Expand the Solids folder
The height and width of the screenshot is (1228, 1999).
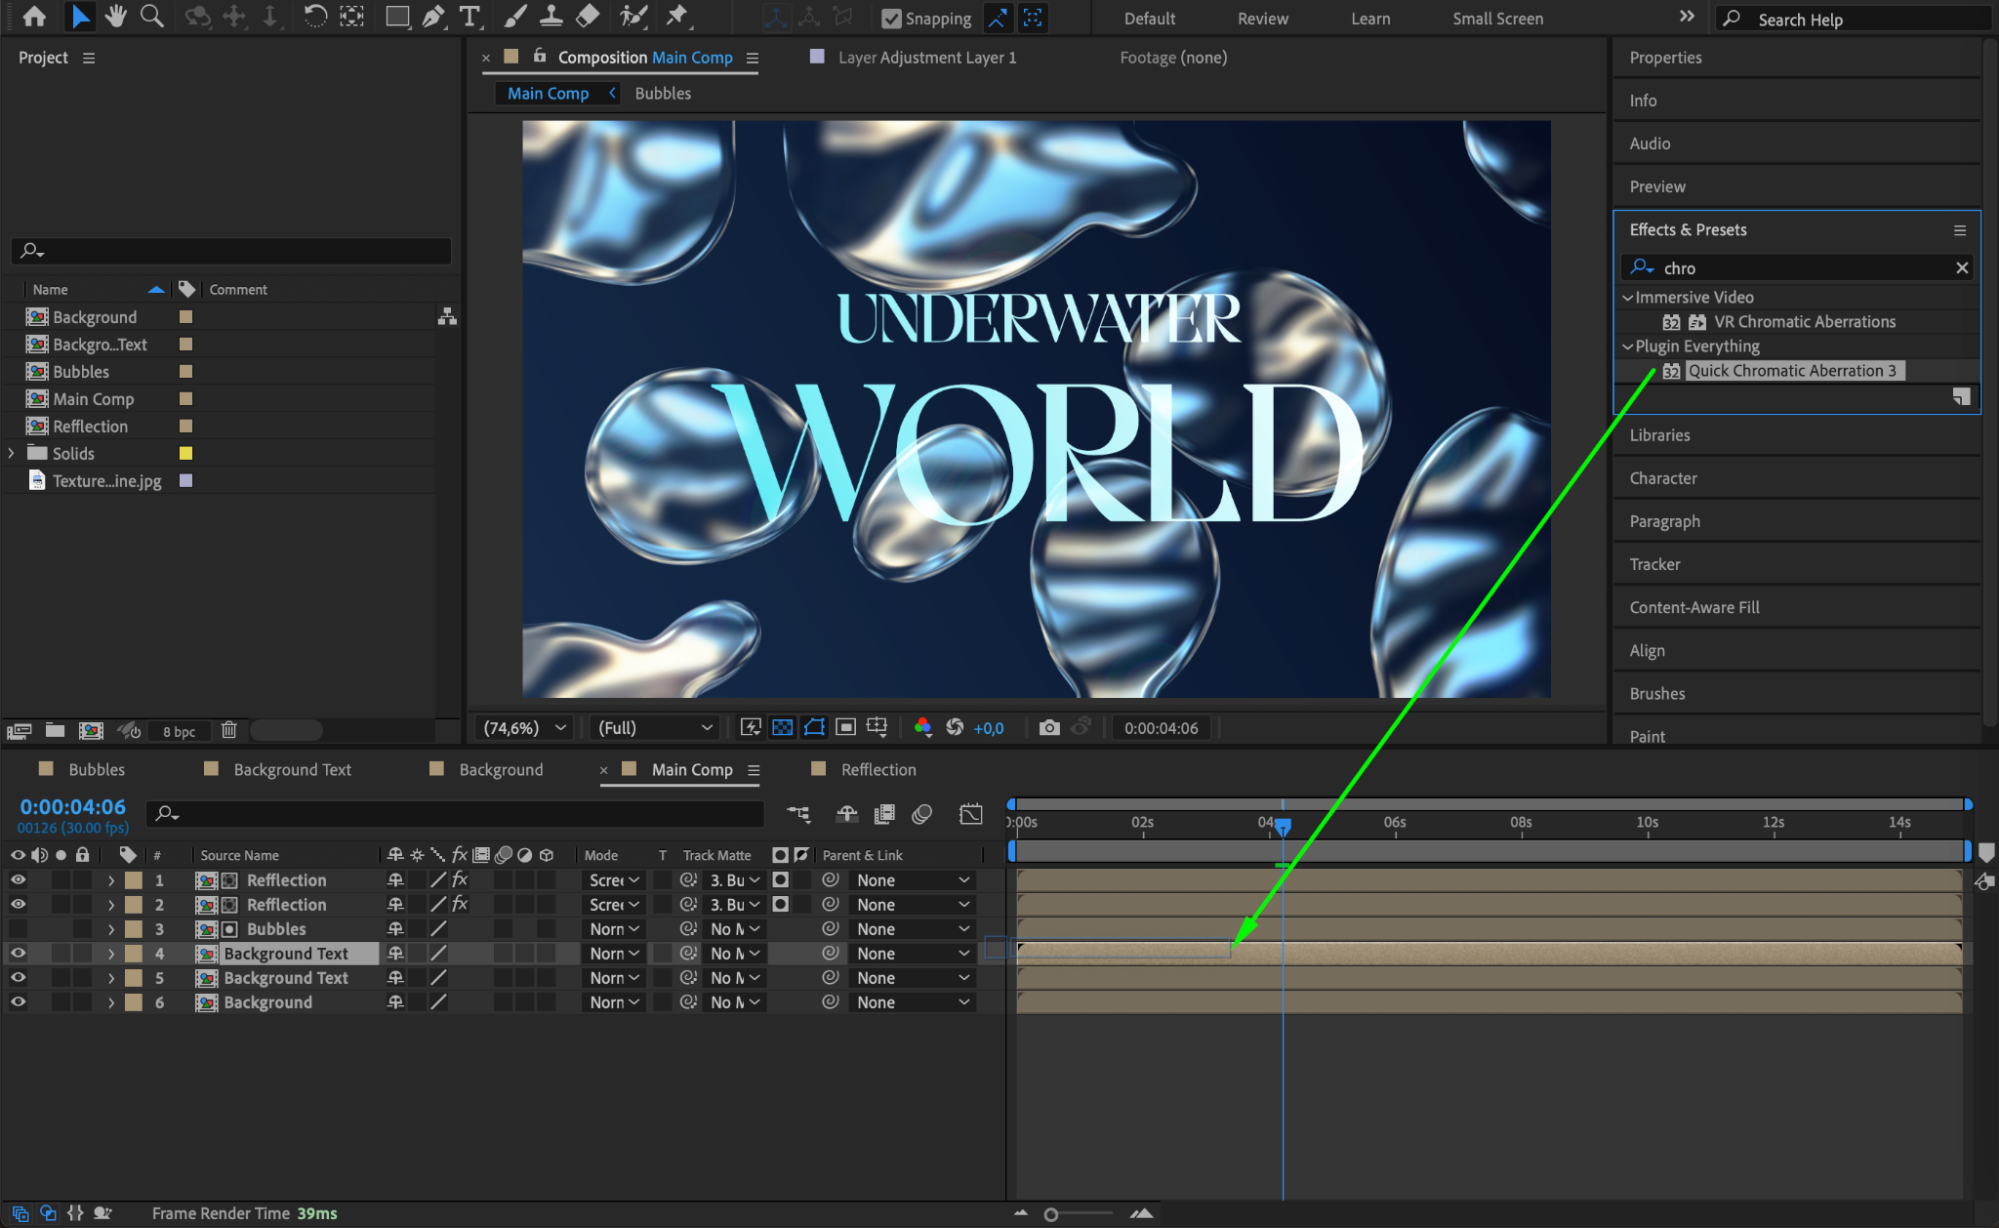pos(12,453)
